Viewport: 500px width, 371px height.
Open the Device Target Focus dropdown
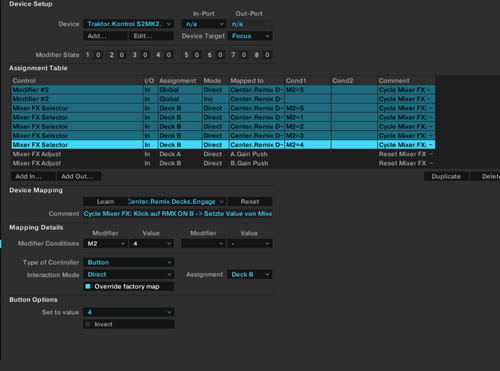250,36
